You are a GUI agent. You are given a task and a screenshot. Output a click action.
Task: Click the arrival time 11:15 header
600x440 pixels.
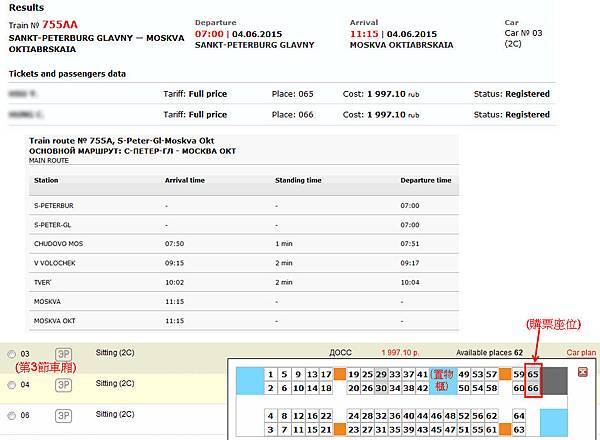click(364, 34)
